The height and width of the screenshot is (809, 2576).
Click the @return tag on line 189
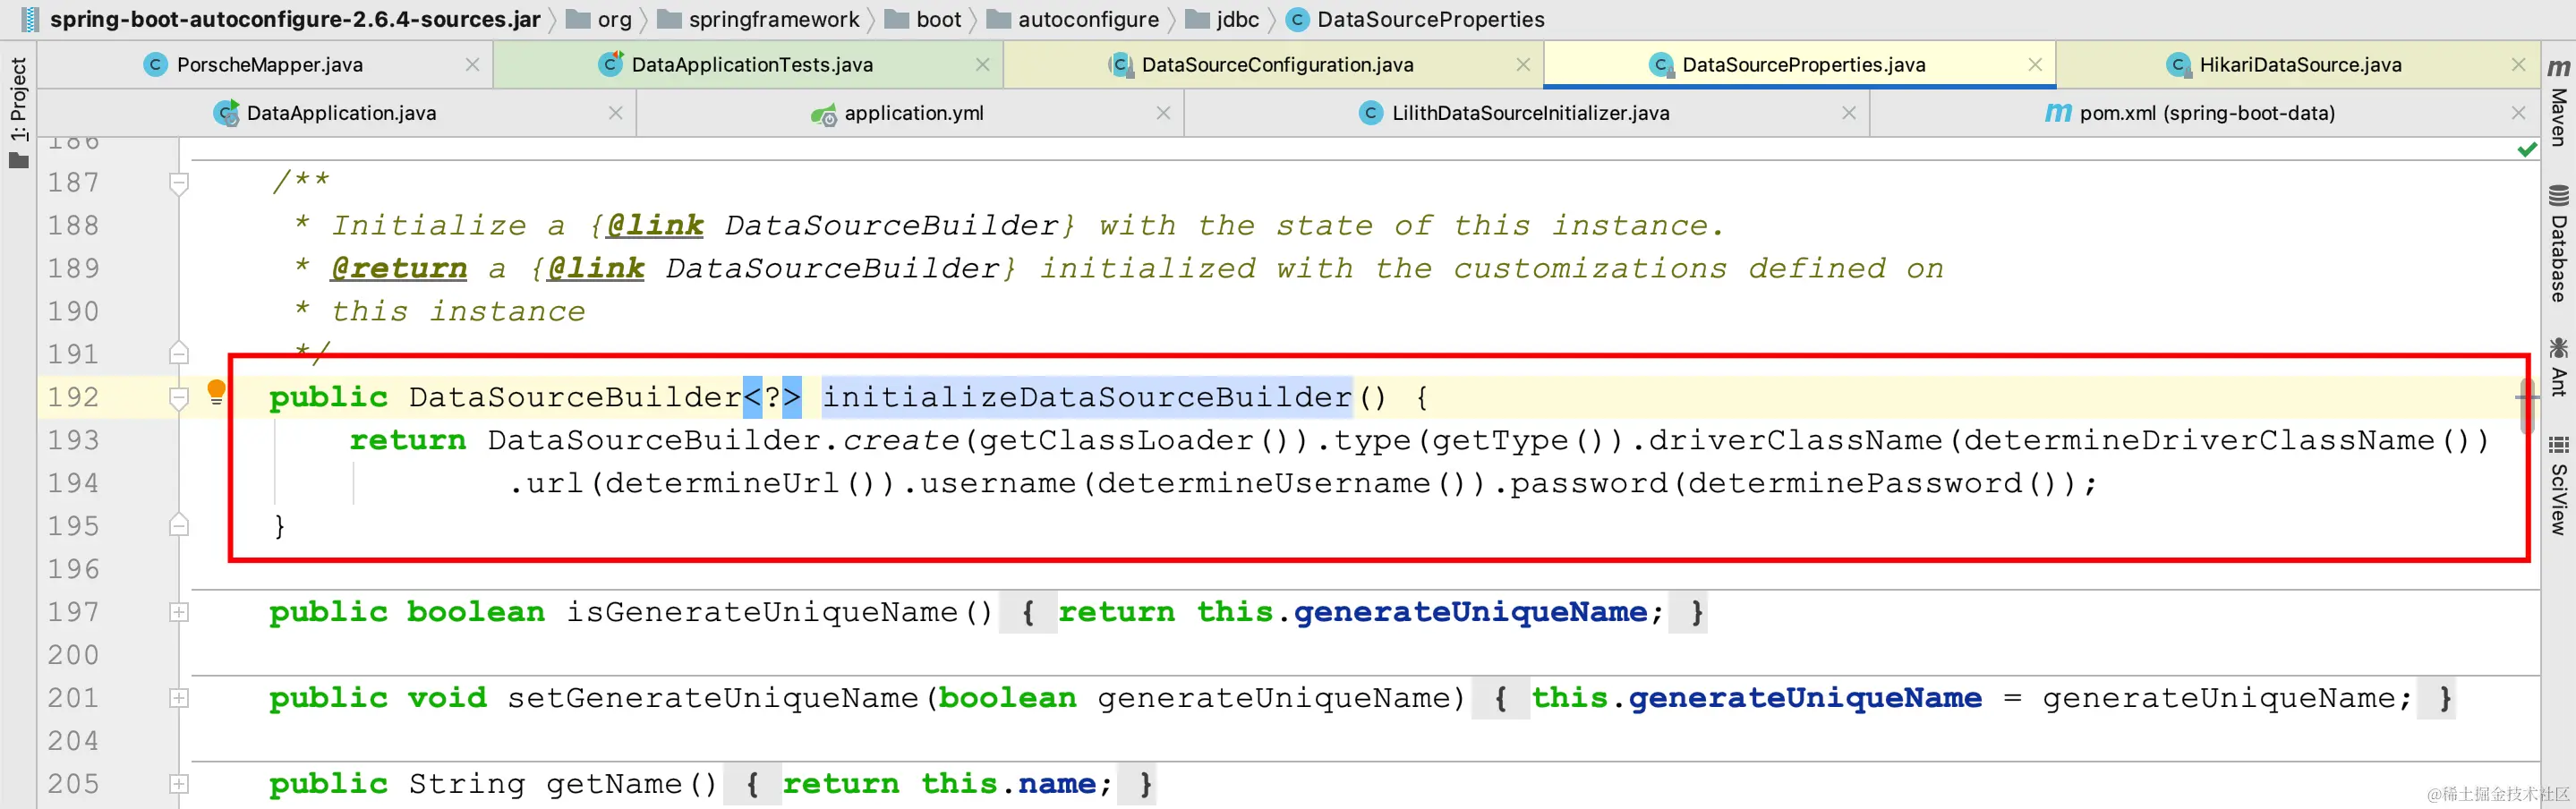click(x=398, y=269)
